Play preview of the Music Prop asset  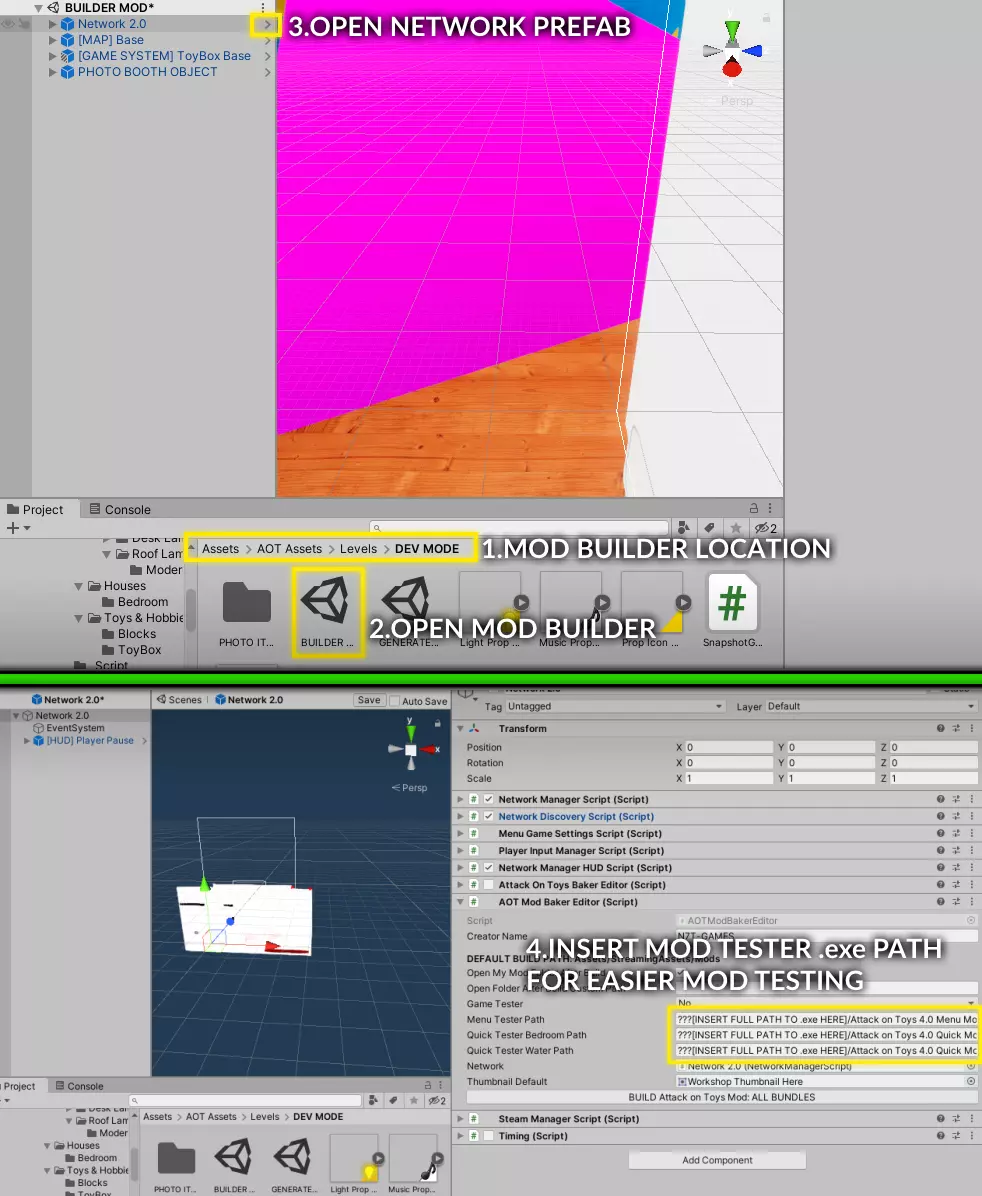pyautogui.click(x=602, y=602)
